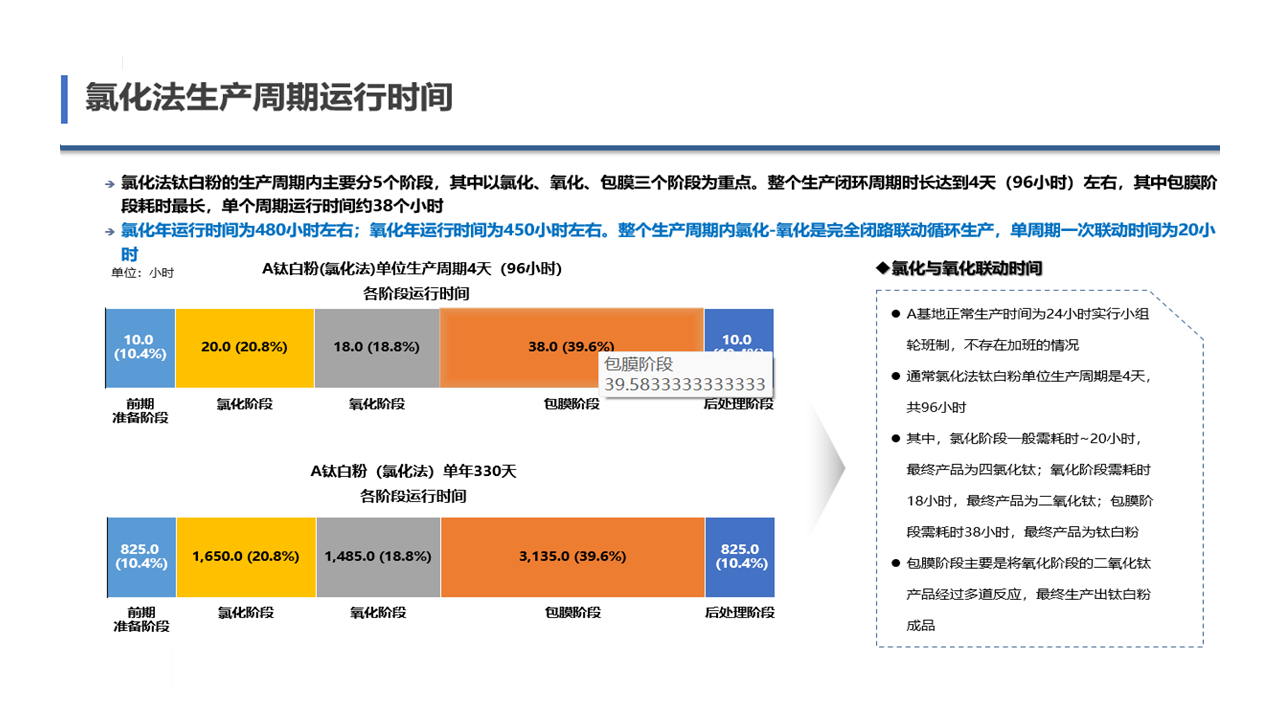1280x720 pixels.
Task: Click the arrow bullet before the black paragraph
Action: (109, 184)
